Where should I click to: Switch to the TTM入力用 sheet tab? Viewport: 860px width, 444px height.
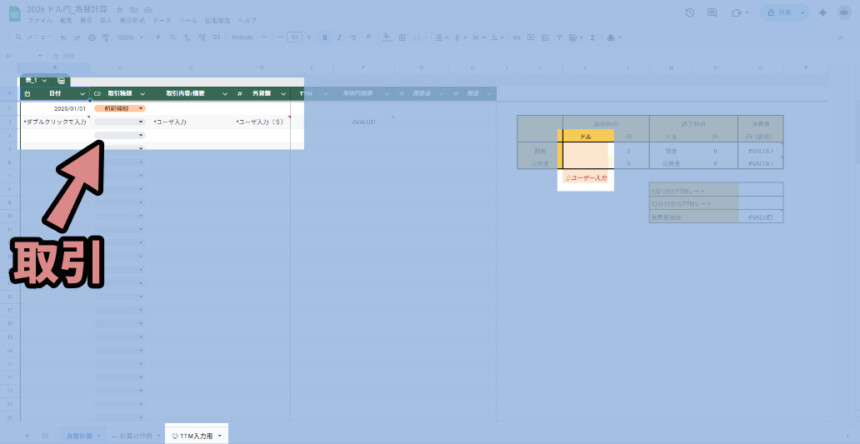(x=195, y=436)
